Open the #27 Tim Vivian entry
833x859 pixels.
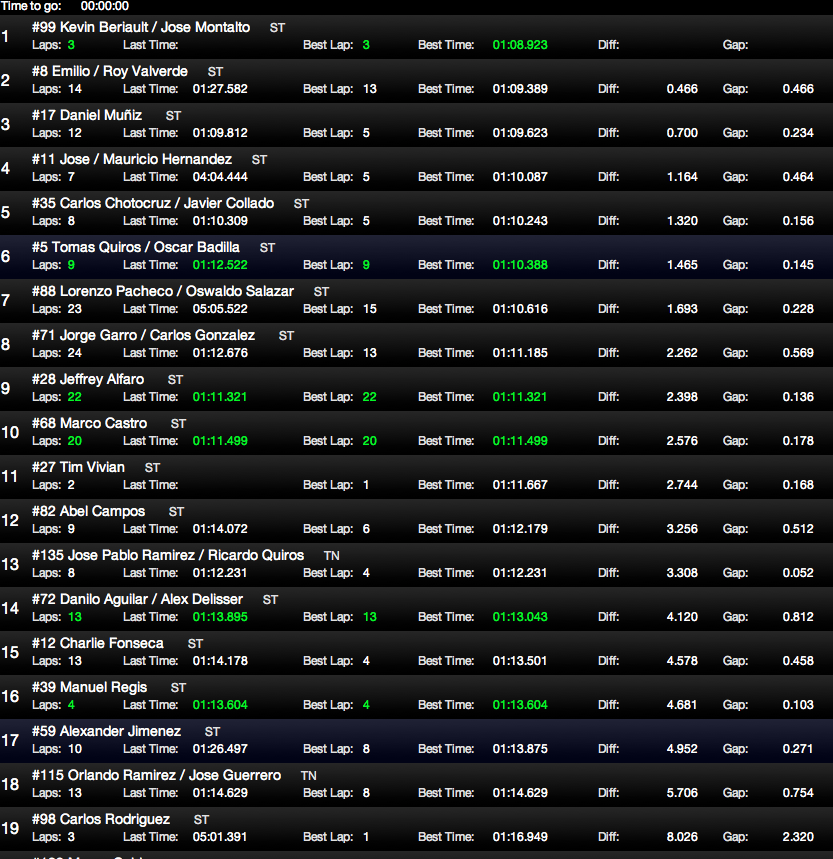(78, 467)
